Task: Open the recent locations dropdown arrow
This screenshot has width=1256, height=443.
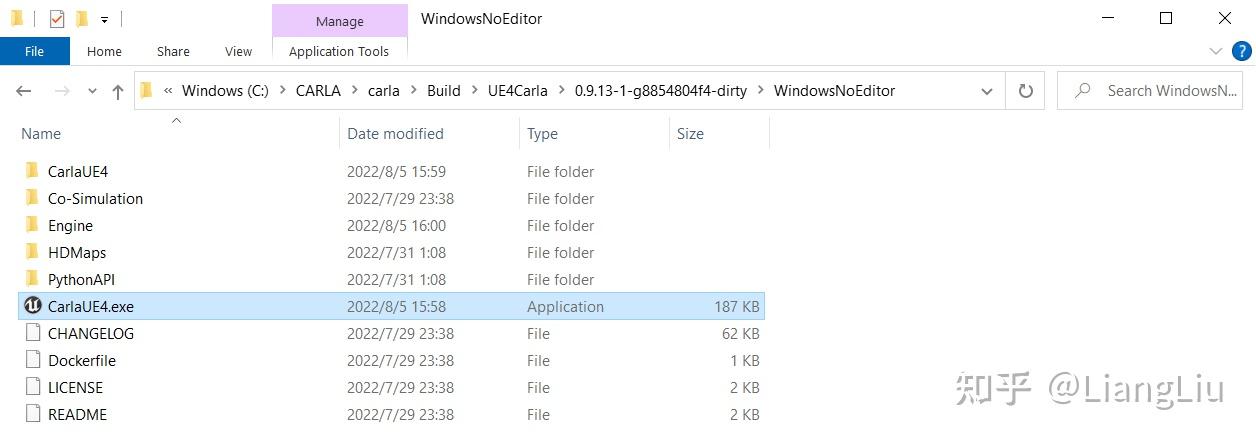Action: point(92,91)
